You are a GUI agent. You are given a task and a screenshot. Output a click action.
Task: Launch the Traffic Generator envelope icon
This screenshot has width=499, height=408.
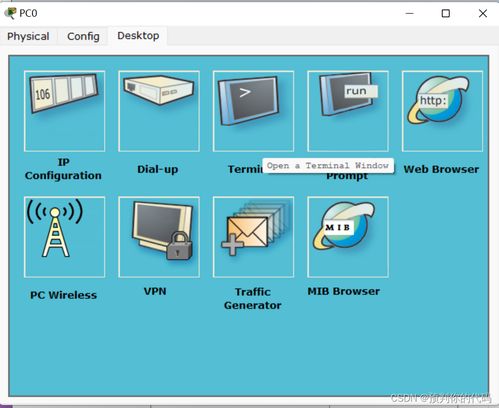click(253, 237)
